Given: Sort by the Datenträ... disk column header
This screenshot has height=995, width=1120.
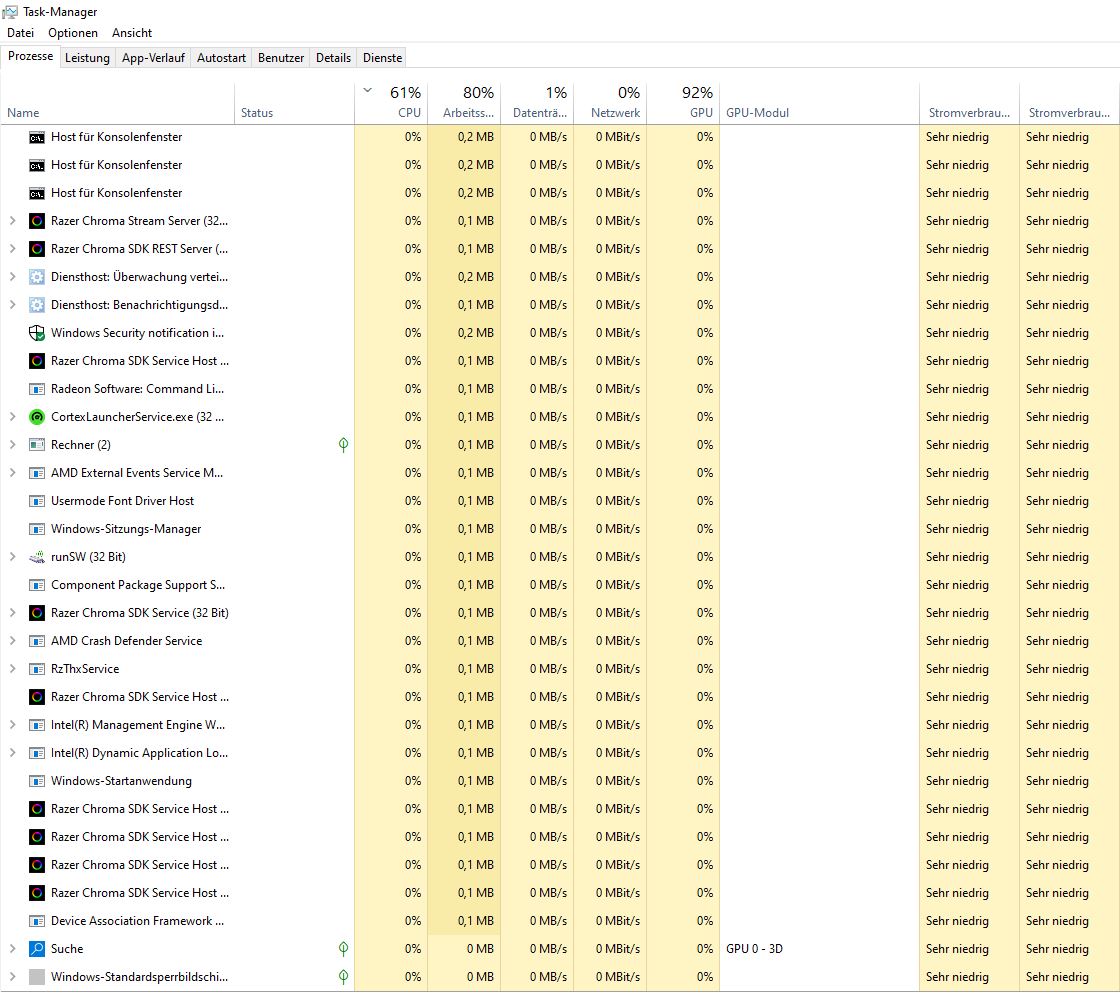Looking at the screenshot, I should click(537, 104).
